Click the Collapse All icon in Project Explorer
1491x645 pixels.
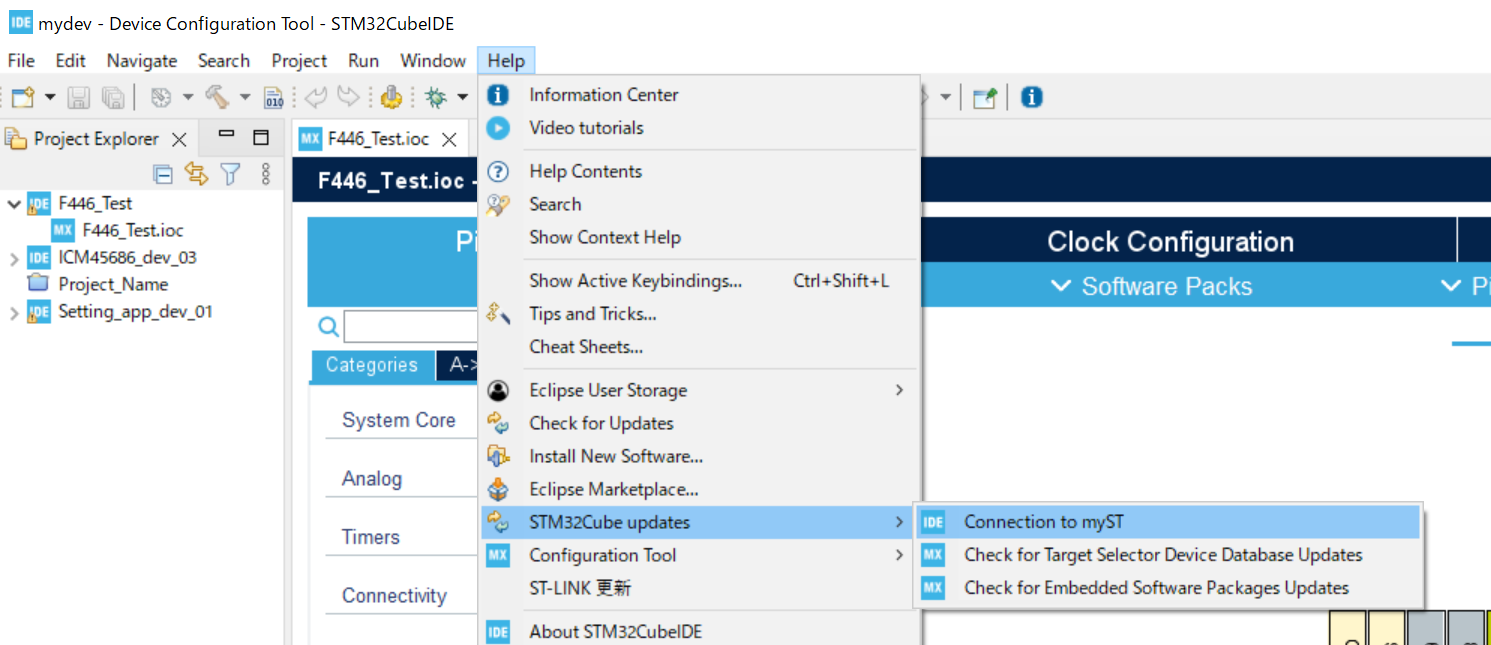tap(163, 175)
